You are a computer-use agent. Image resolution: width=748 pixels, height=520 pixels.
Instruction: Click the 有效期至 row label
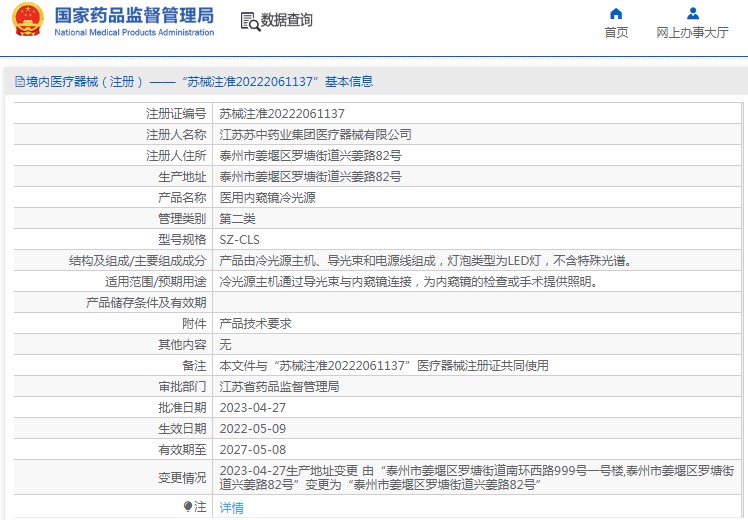pos(182,449)
